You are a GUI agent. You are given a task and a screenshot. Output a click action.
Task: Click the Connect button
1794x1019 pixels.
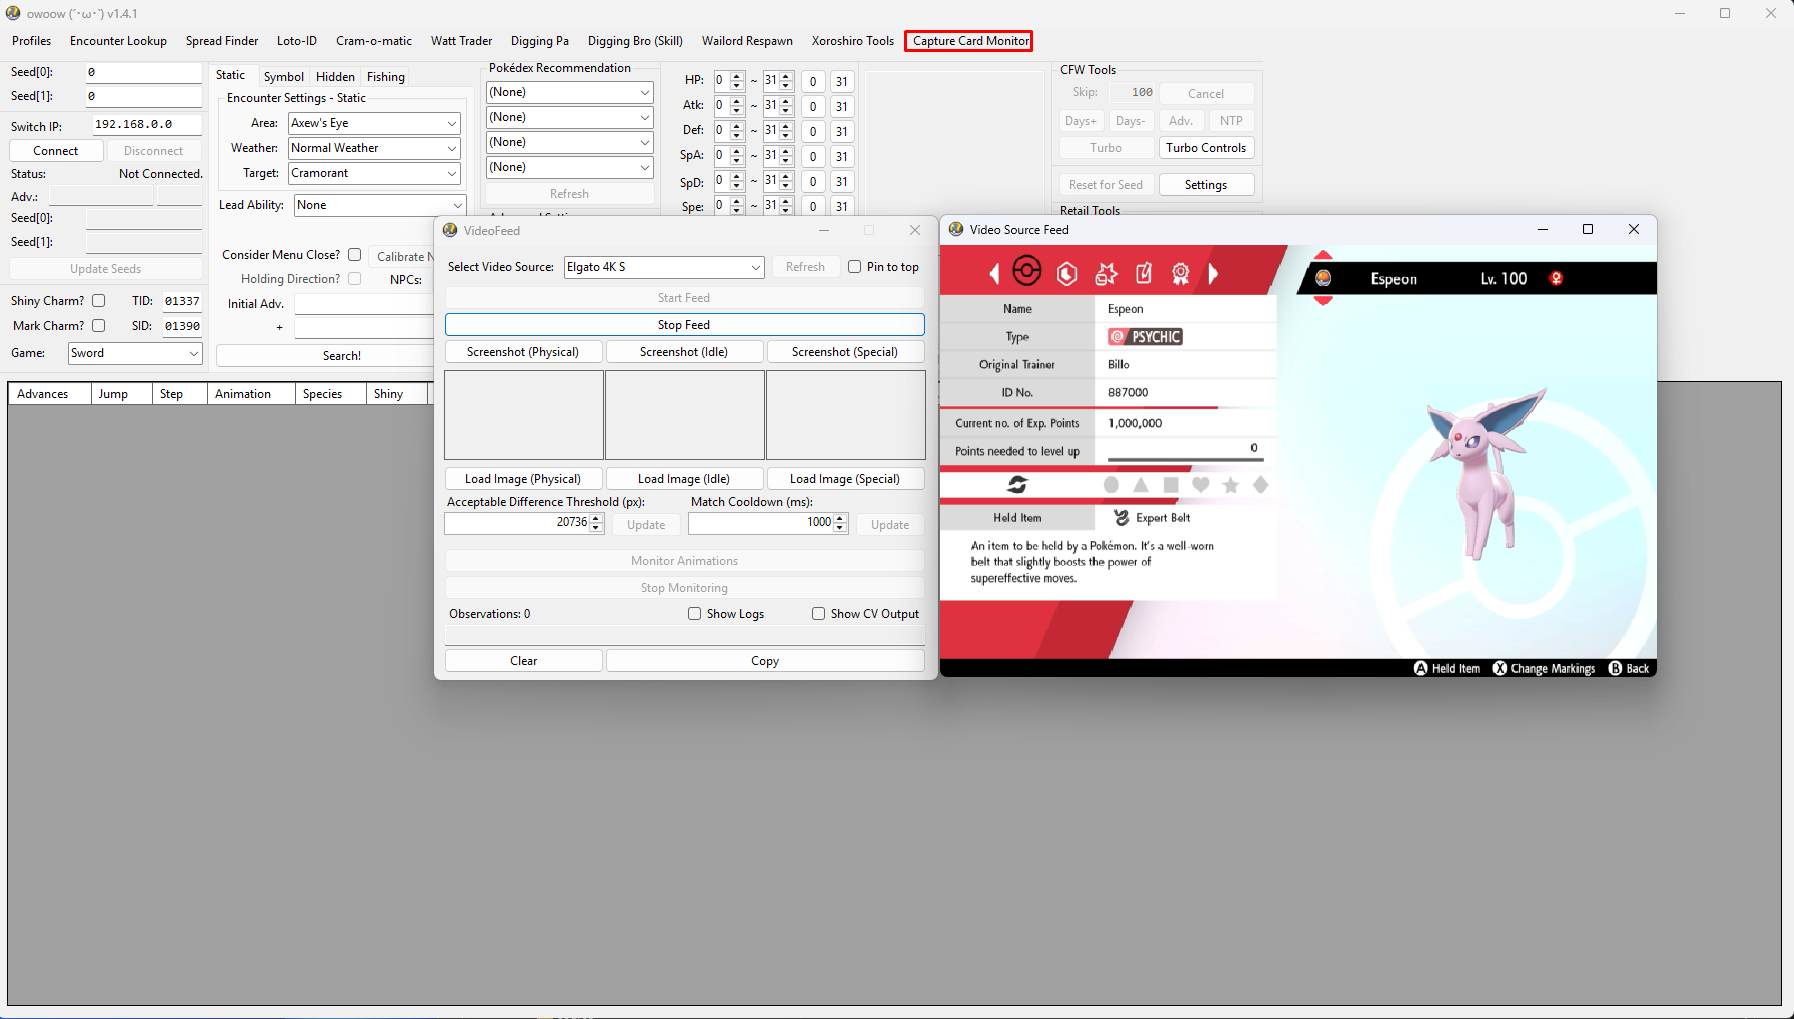56,151
